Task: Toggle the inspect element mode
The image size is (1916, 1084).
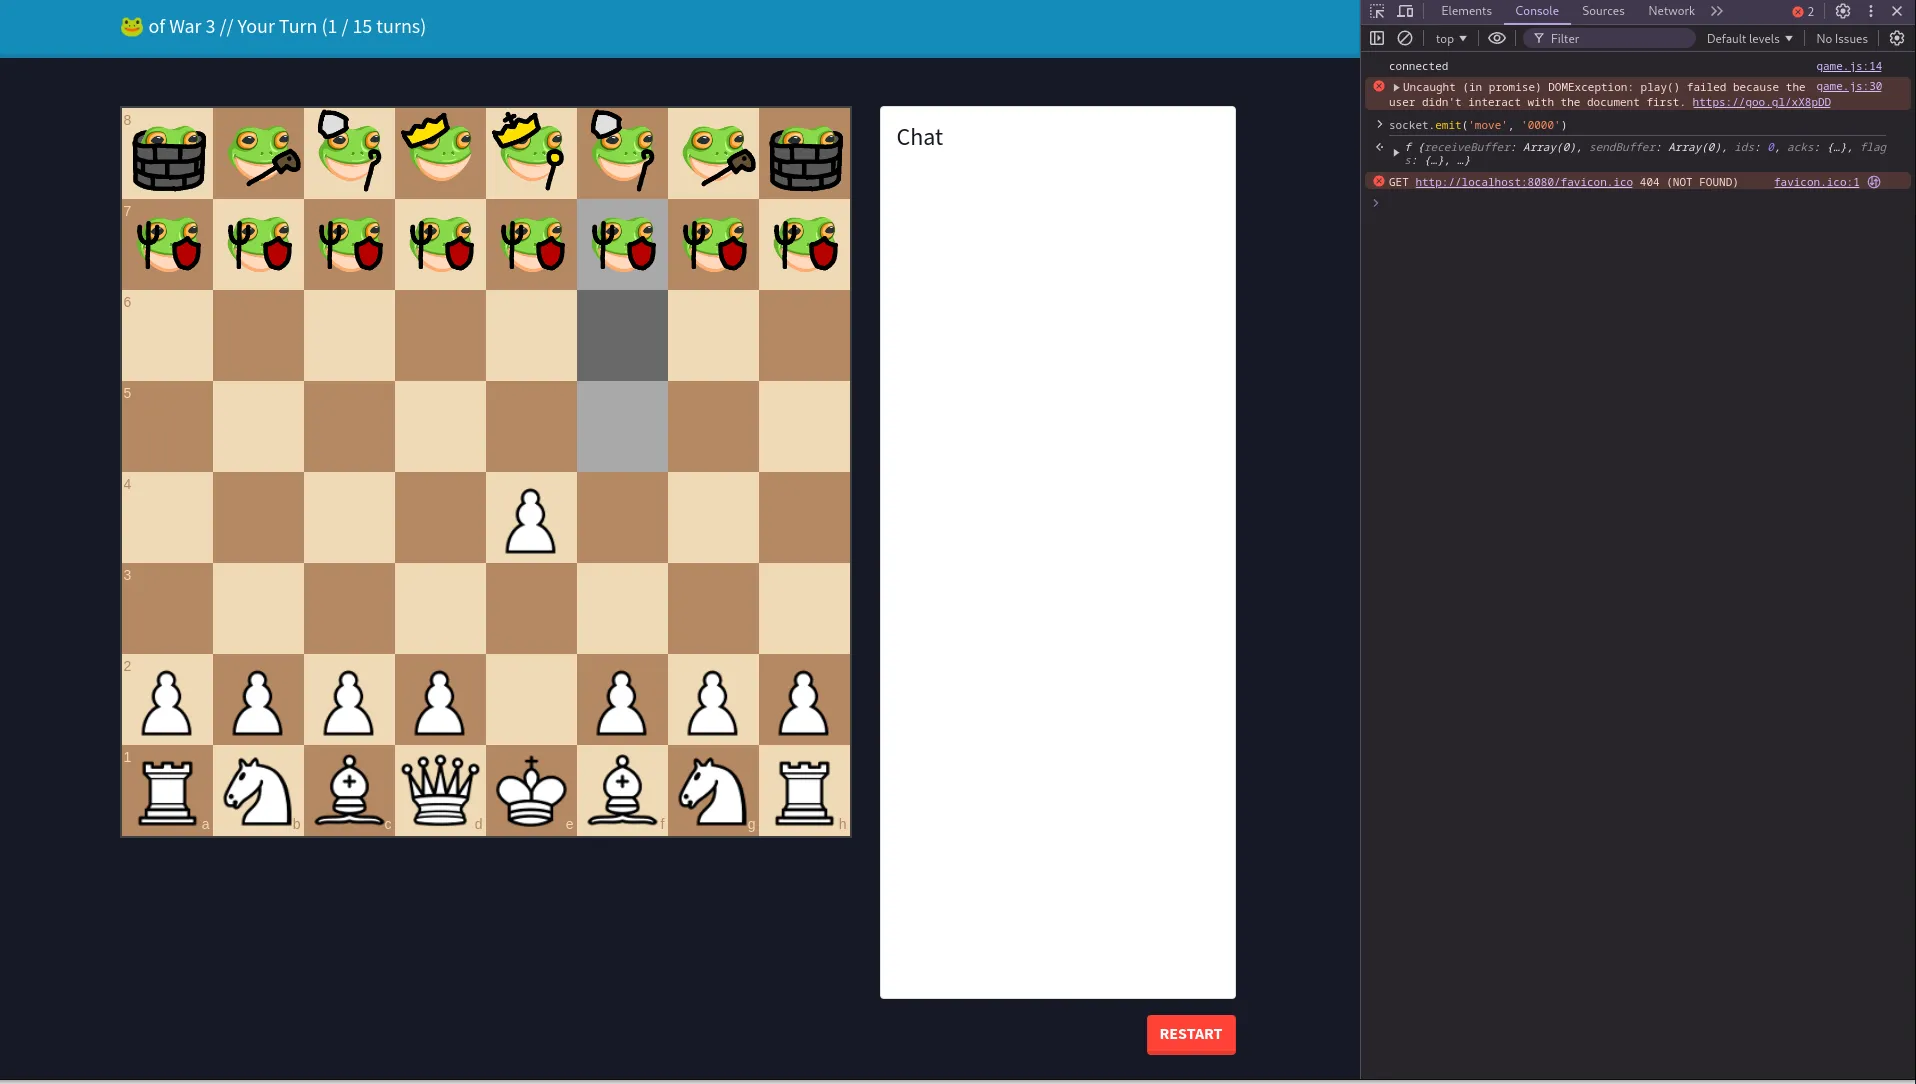Action: pos(1376,11)
